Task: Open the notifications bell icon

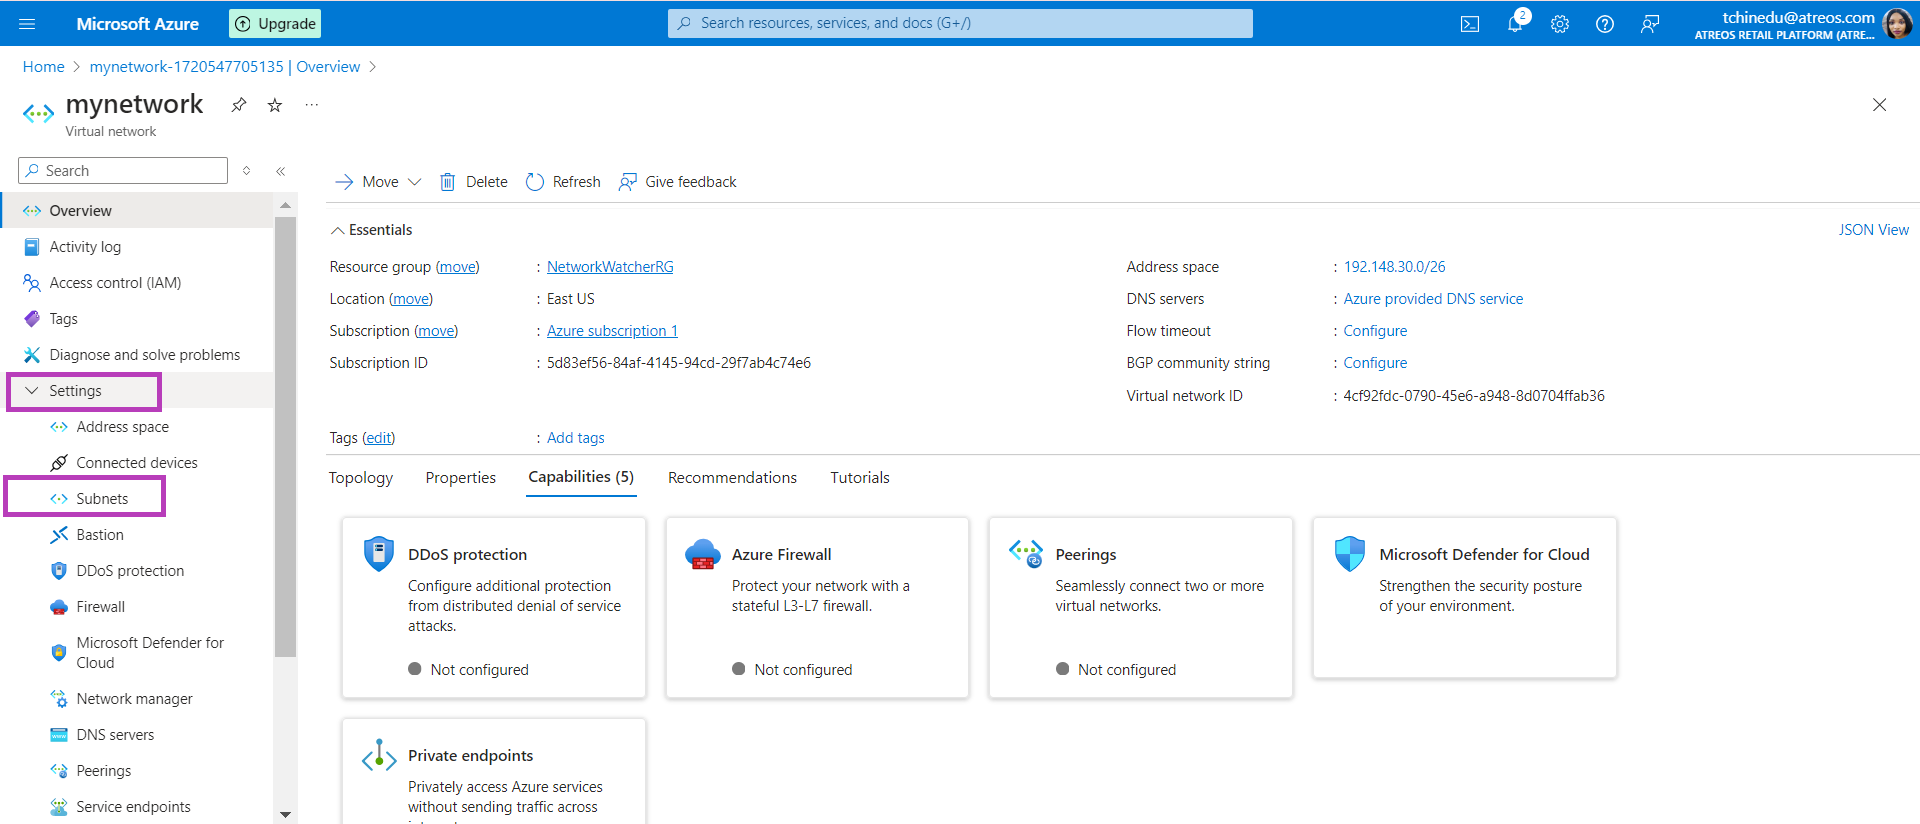Action: (1515, 24)
